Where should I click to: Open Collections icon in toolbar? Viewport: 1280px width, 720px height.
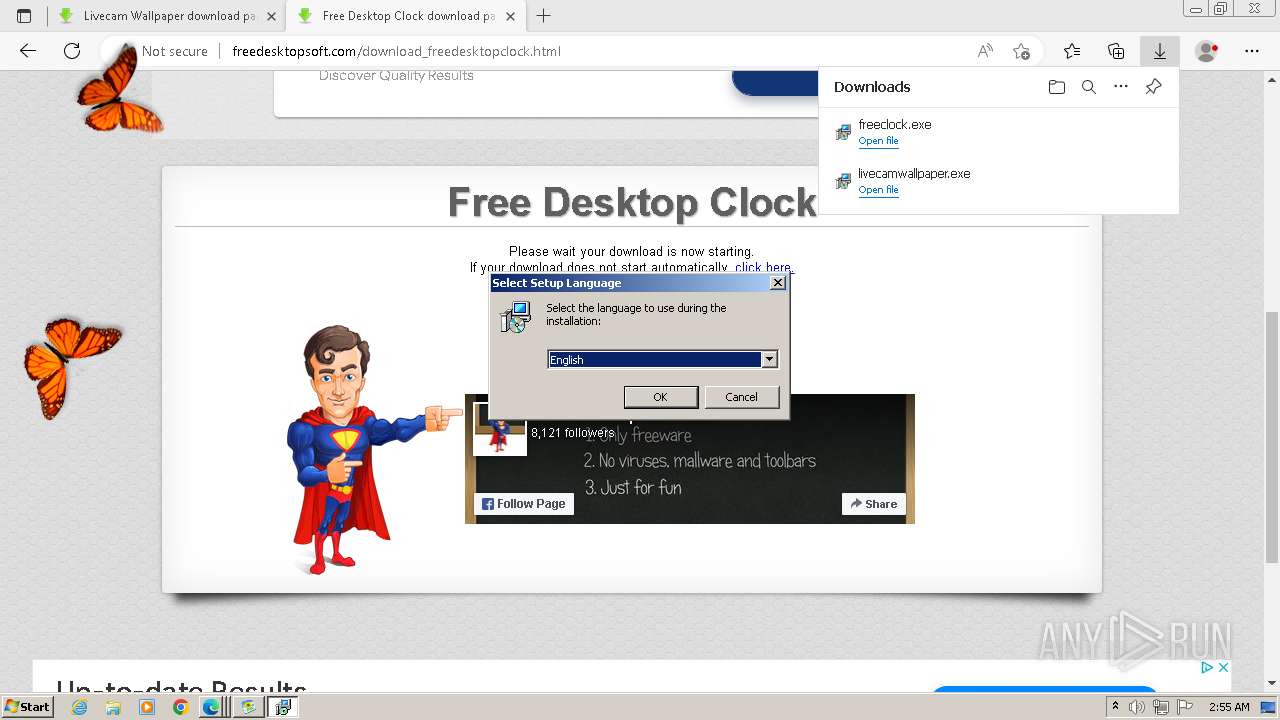(1116, 51)
